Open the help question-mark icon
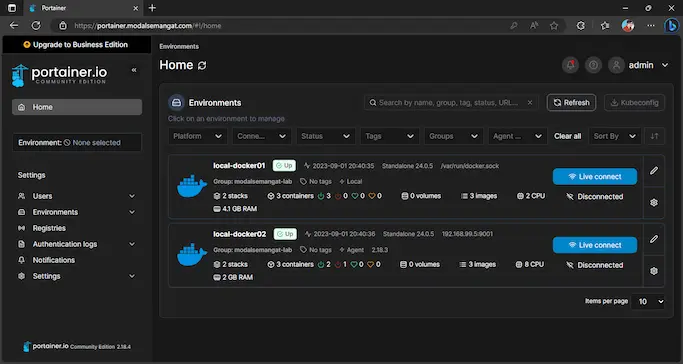 point(593,65)
